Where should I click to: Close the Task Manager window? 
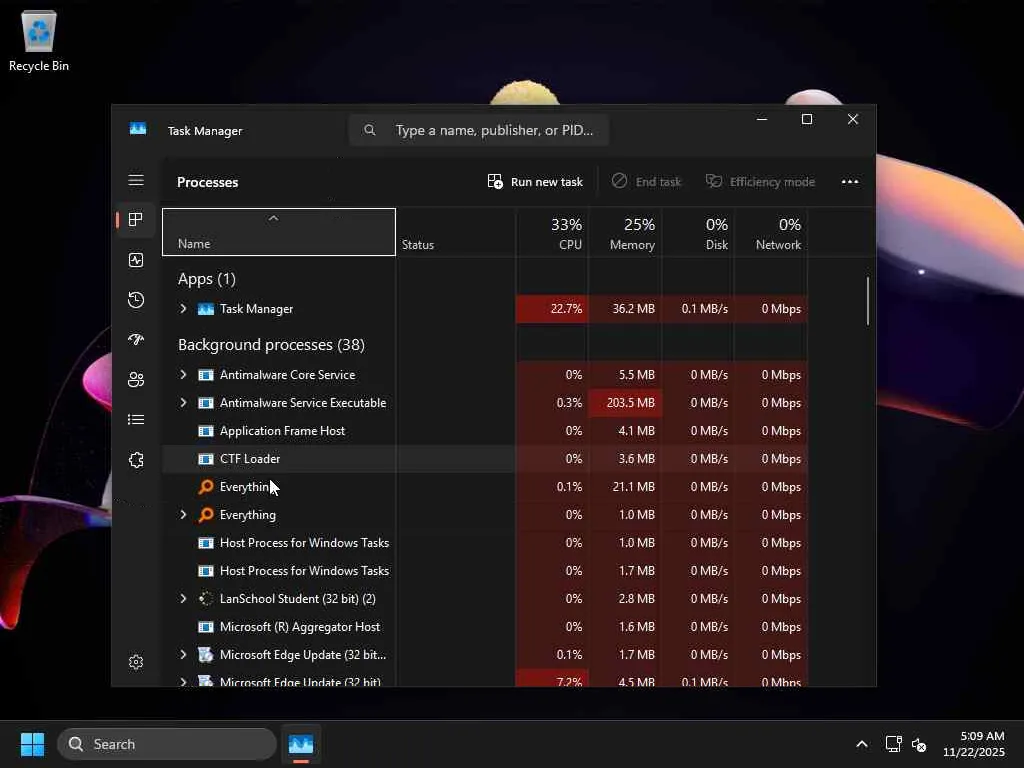pos(853,119)
